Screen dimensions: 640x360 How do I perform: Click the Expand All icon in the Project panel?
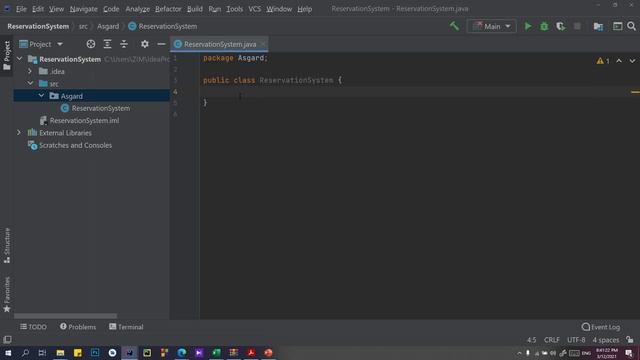[107, 44]
